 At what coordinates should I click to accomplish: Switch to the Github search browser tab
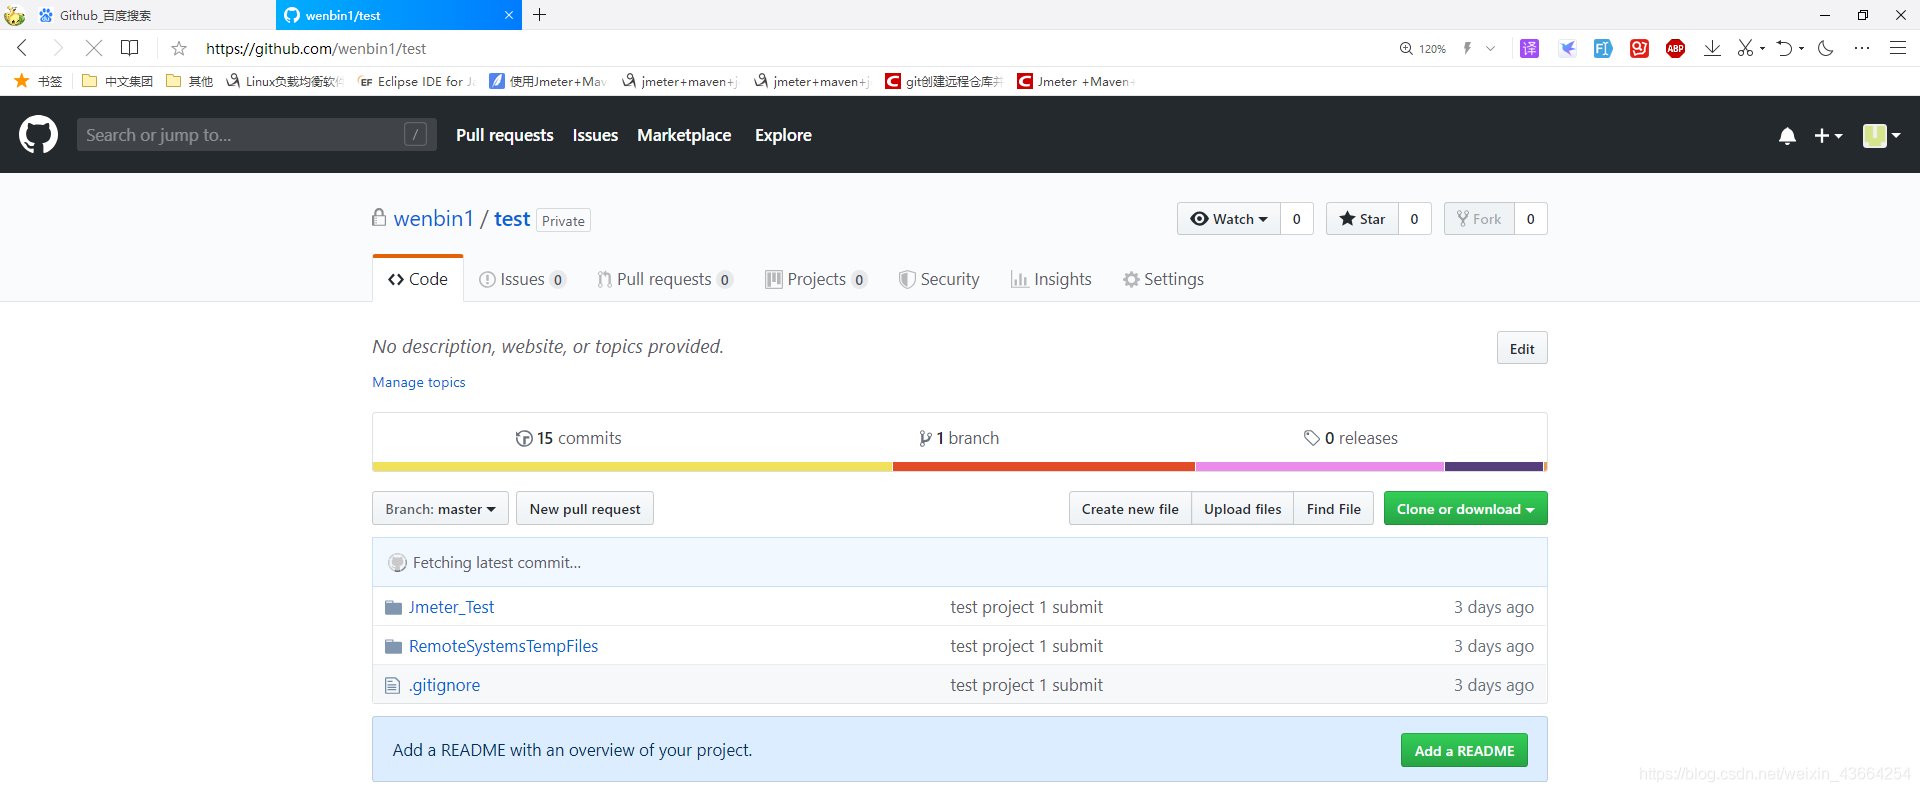click(x=138, y=15)
